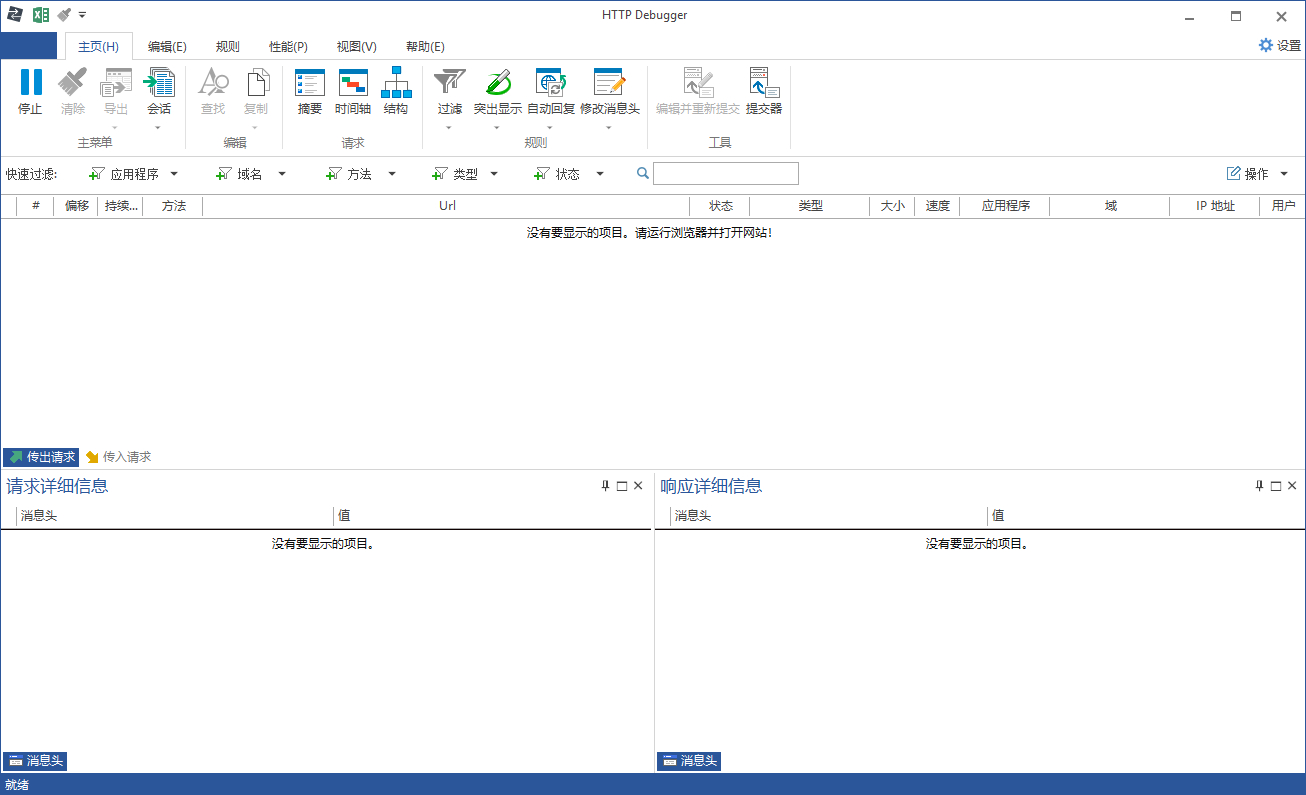1306x795 pixels.
Task: Switch to the 性能(P) ribbon tab
Action: (288, 46)
